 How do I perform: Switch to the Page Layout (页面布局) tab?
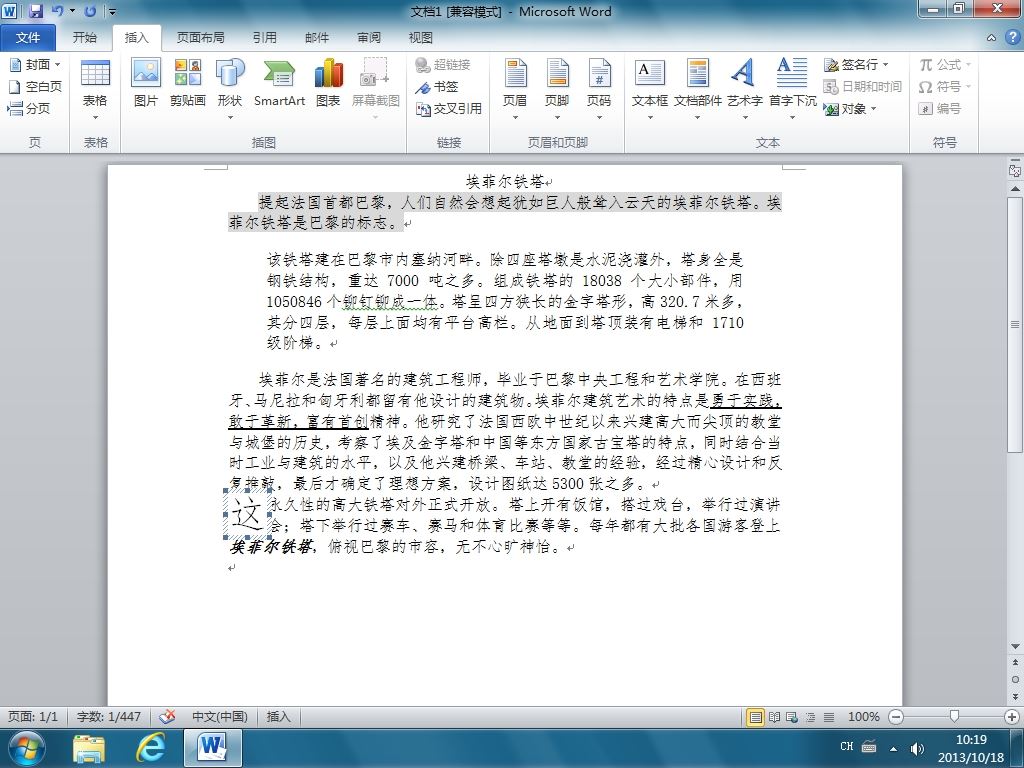[200, 38]
